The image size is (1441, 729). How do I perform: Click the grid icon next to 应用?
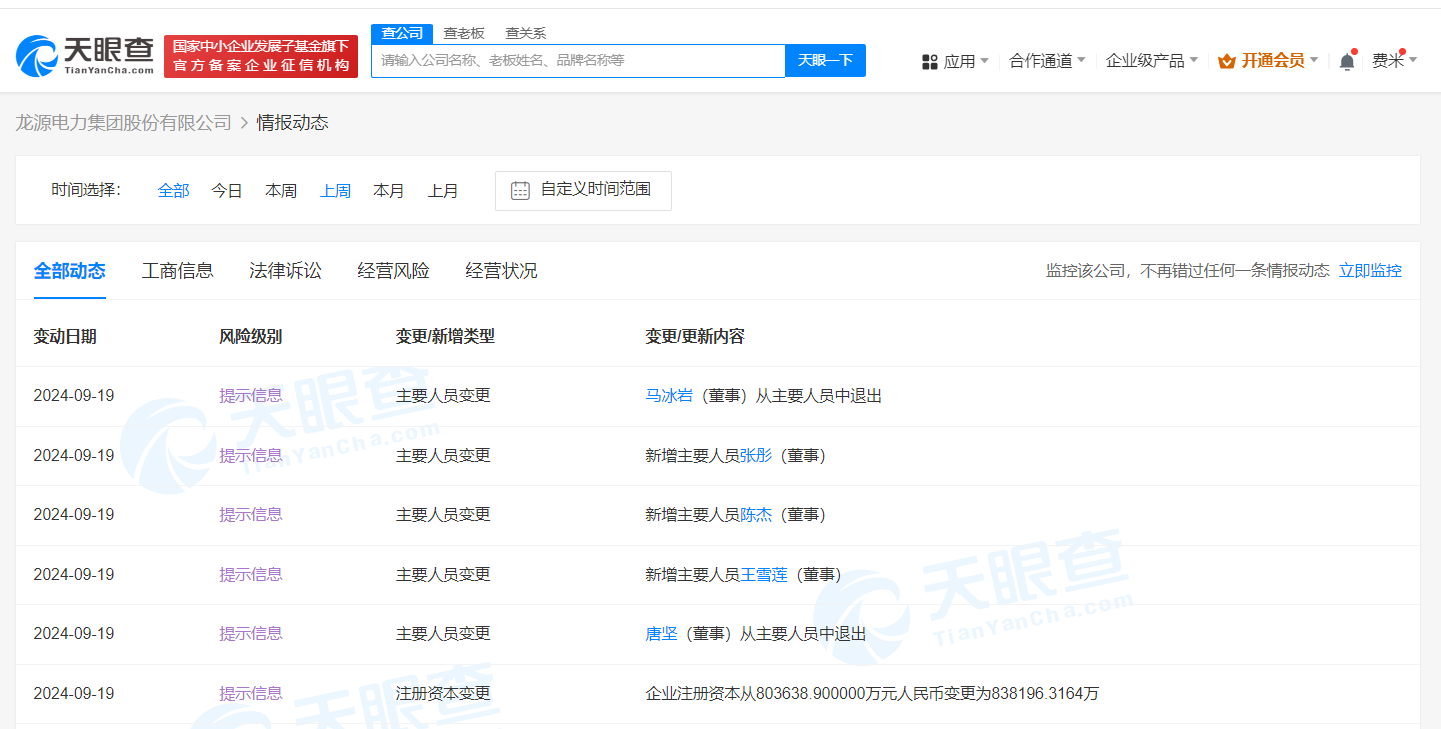point(929,60)
